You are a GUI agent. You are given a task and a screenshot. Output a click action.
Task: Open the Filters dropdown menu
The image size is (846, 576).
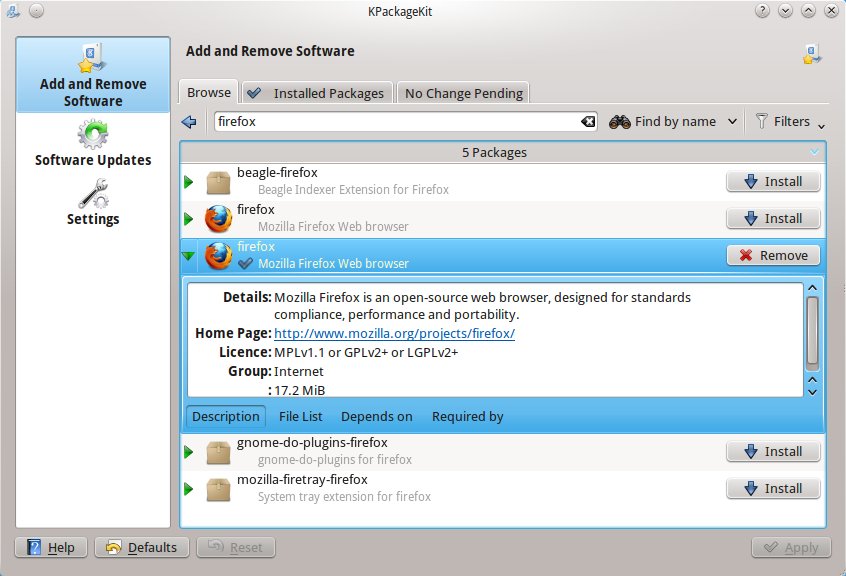click(790, 122)
